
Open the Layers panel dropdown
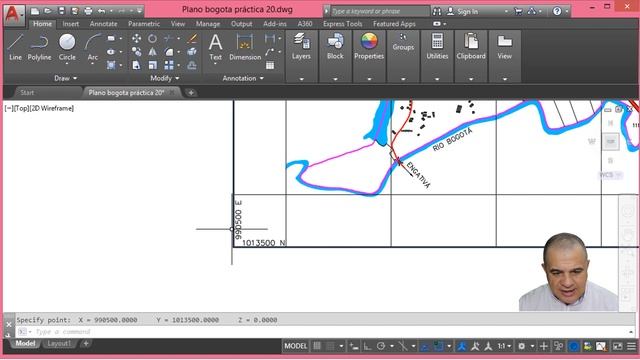(301, 79)
